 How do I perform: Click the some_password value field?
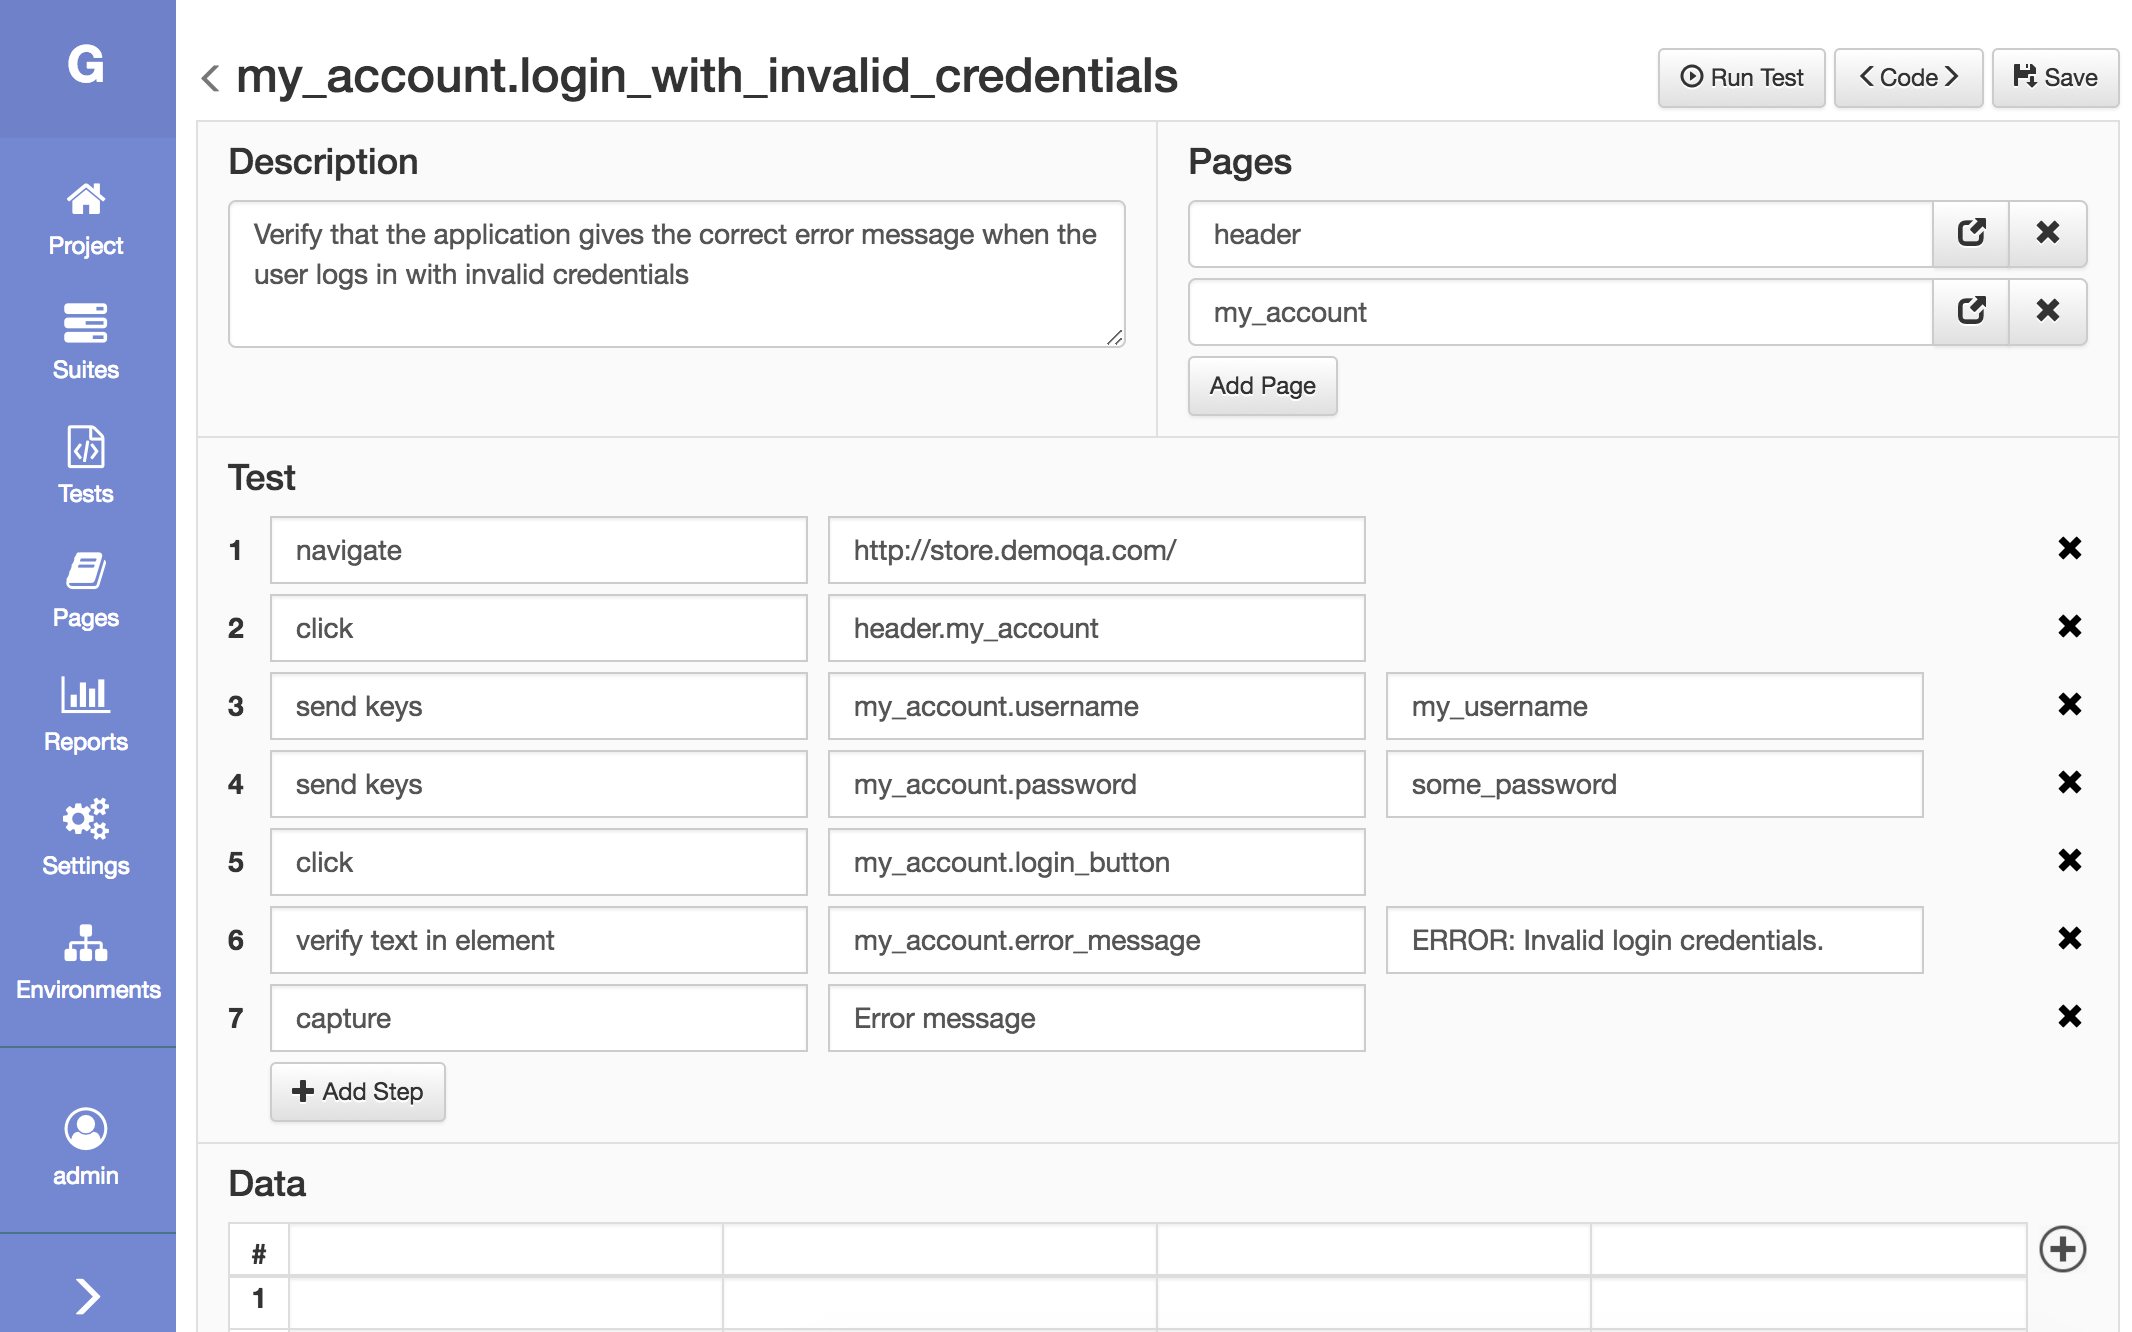[x=1653, y=785]
